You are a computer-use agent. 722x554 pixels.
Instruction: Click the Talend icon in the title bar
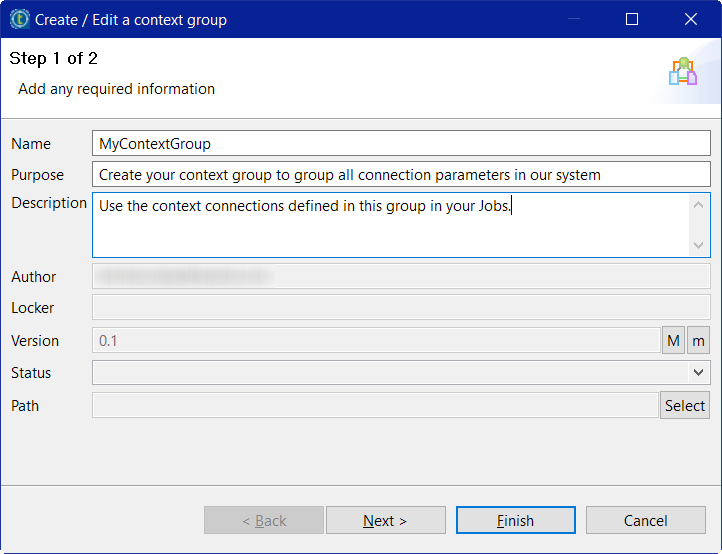pyautogui.click(x=20, y=19)
